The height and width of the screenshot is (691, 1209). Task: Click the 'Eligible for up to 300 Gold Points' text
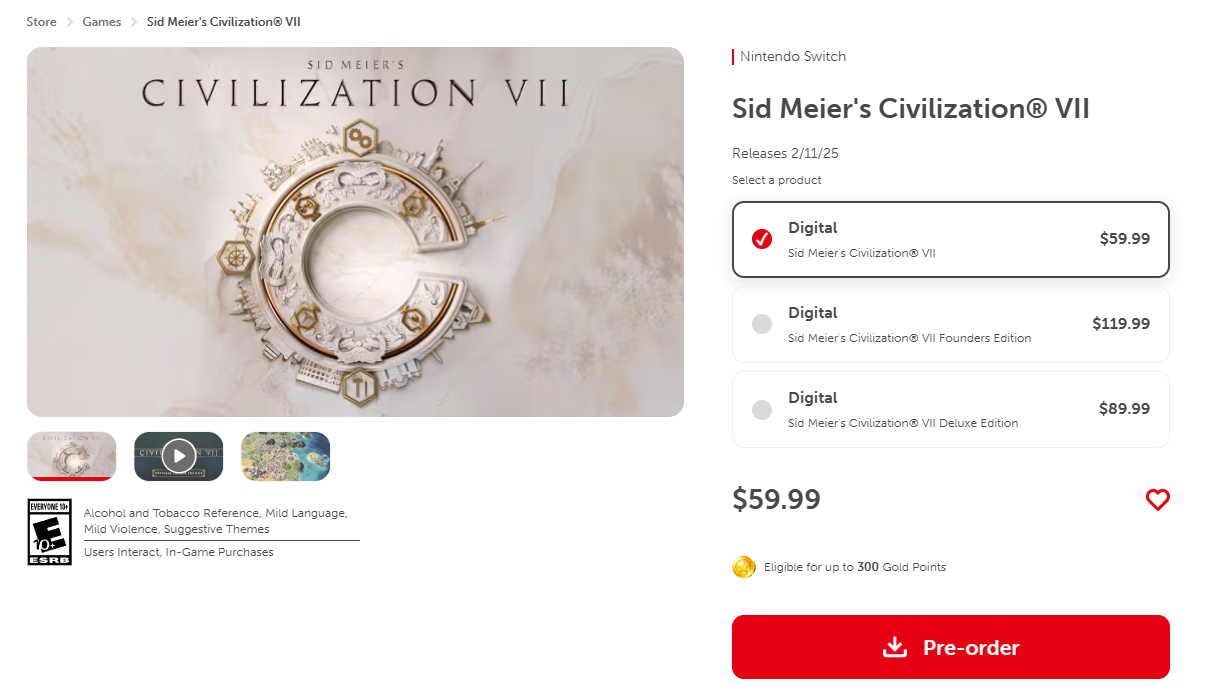pos(855,567)
